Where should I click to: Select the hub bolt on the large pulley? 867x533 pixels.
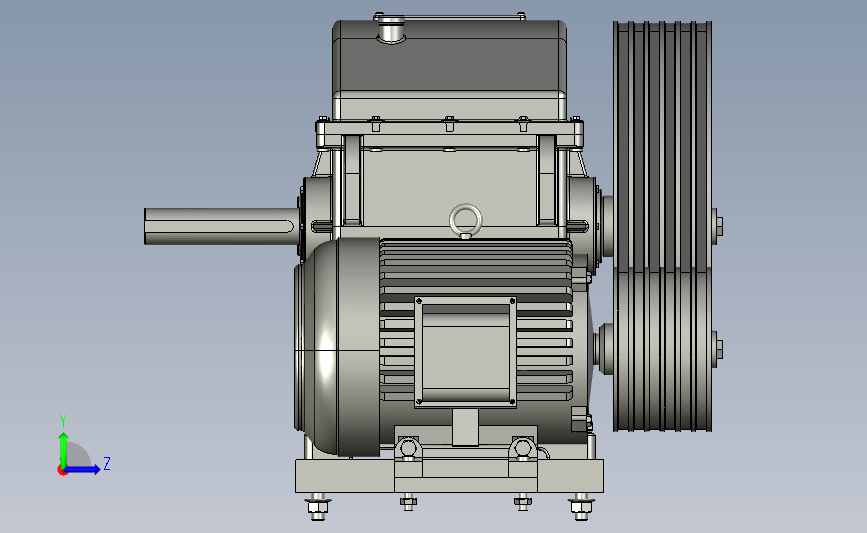click(717, 226)
